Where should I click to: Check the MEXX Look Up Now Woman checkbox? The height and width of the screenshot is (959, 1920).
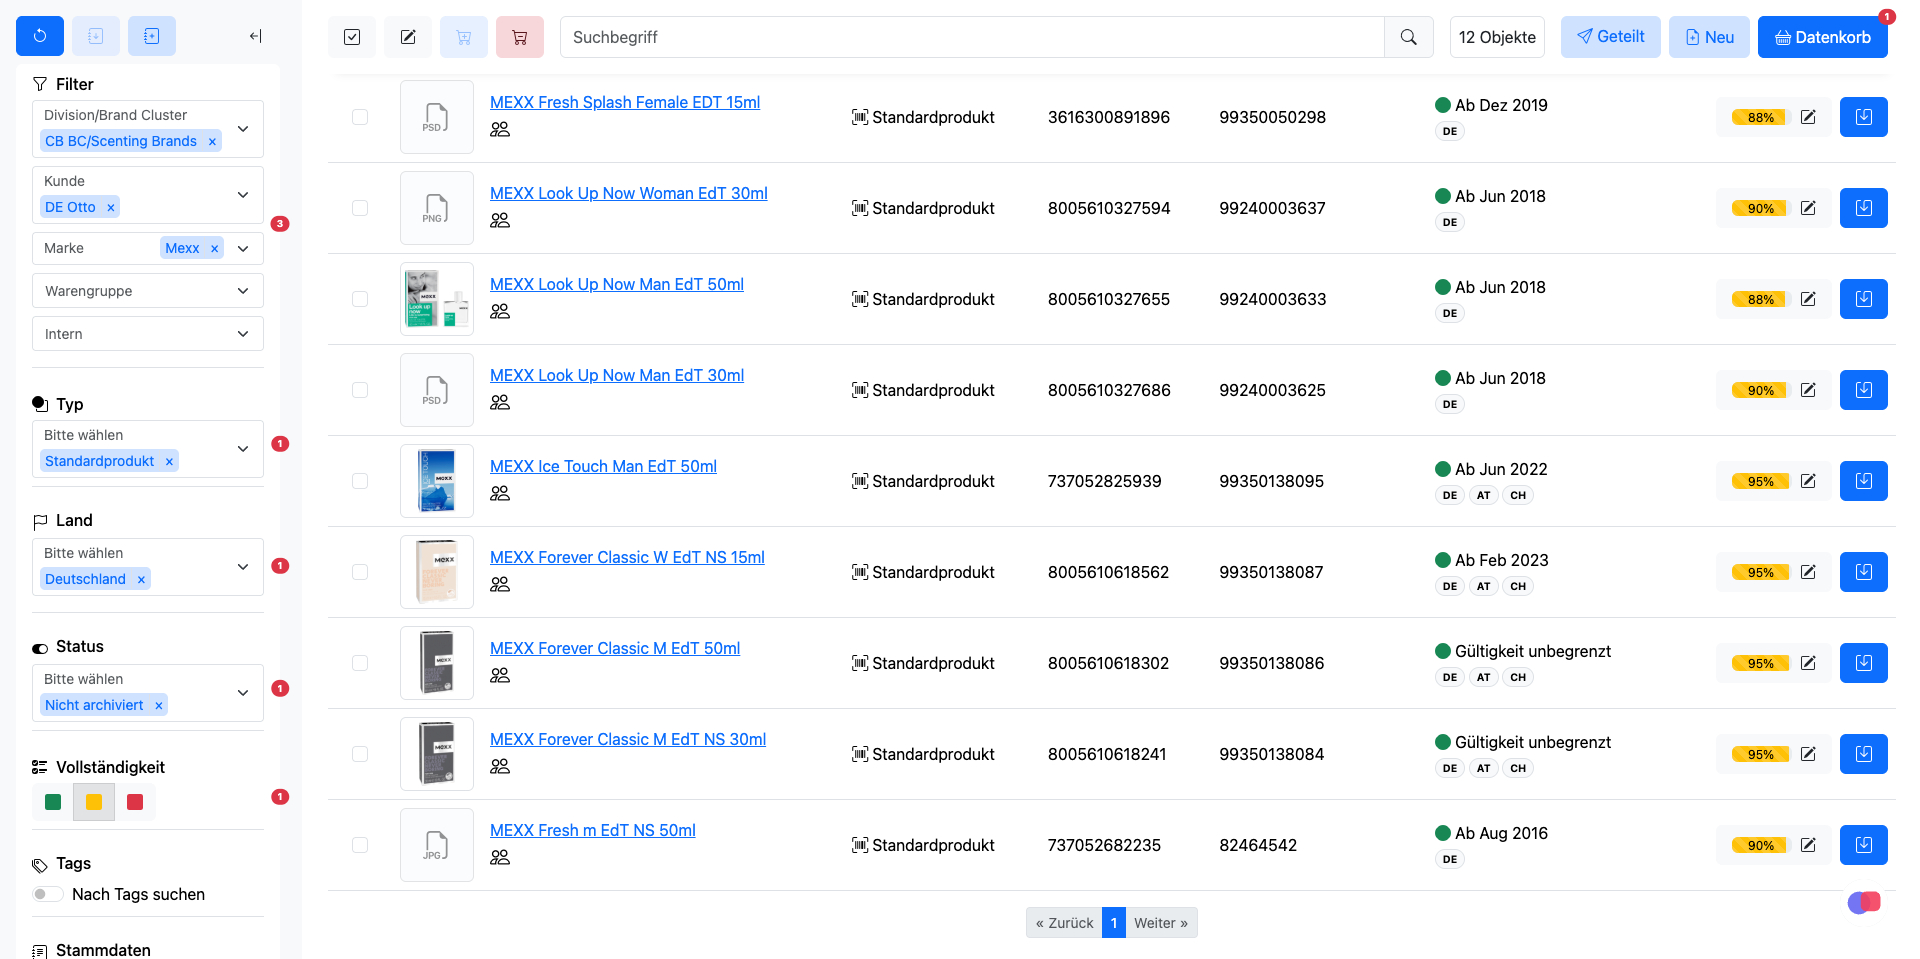point(360,208)
